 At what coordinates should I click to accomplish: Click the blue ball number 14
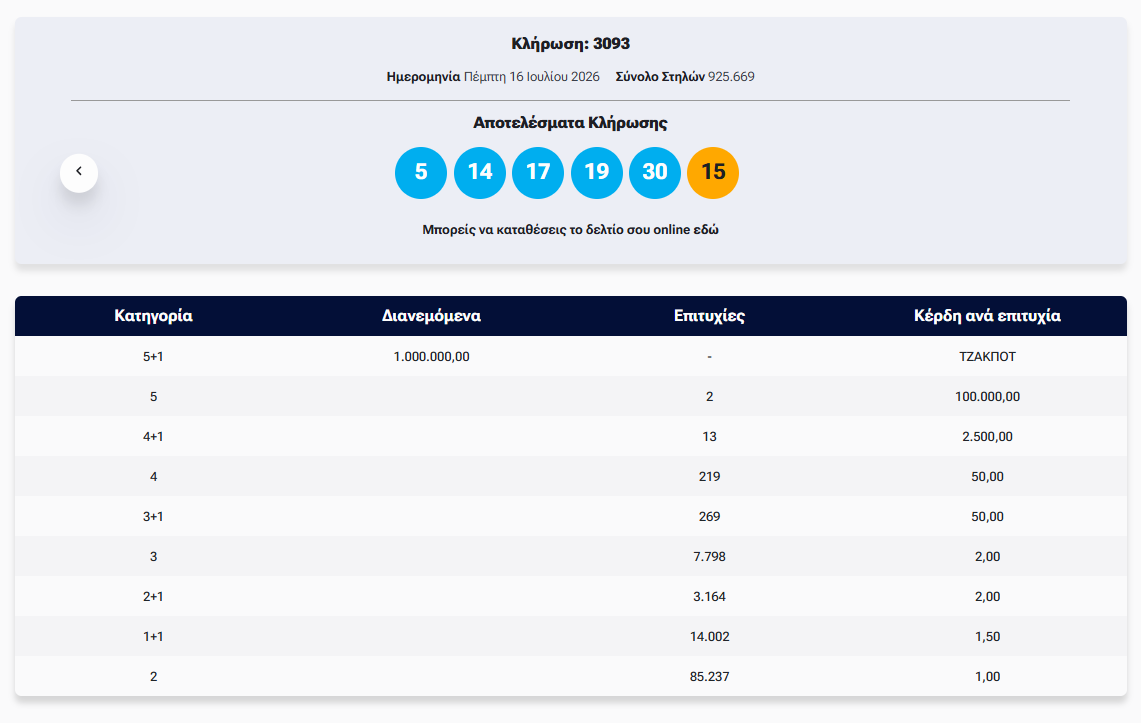click(480, 172)
